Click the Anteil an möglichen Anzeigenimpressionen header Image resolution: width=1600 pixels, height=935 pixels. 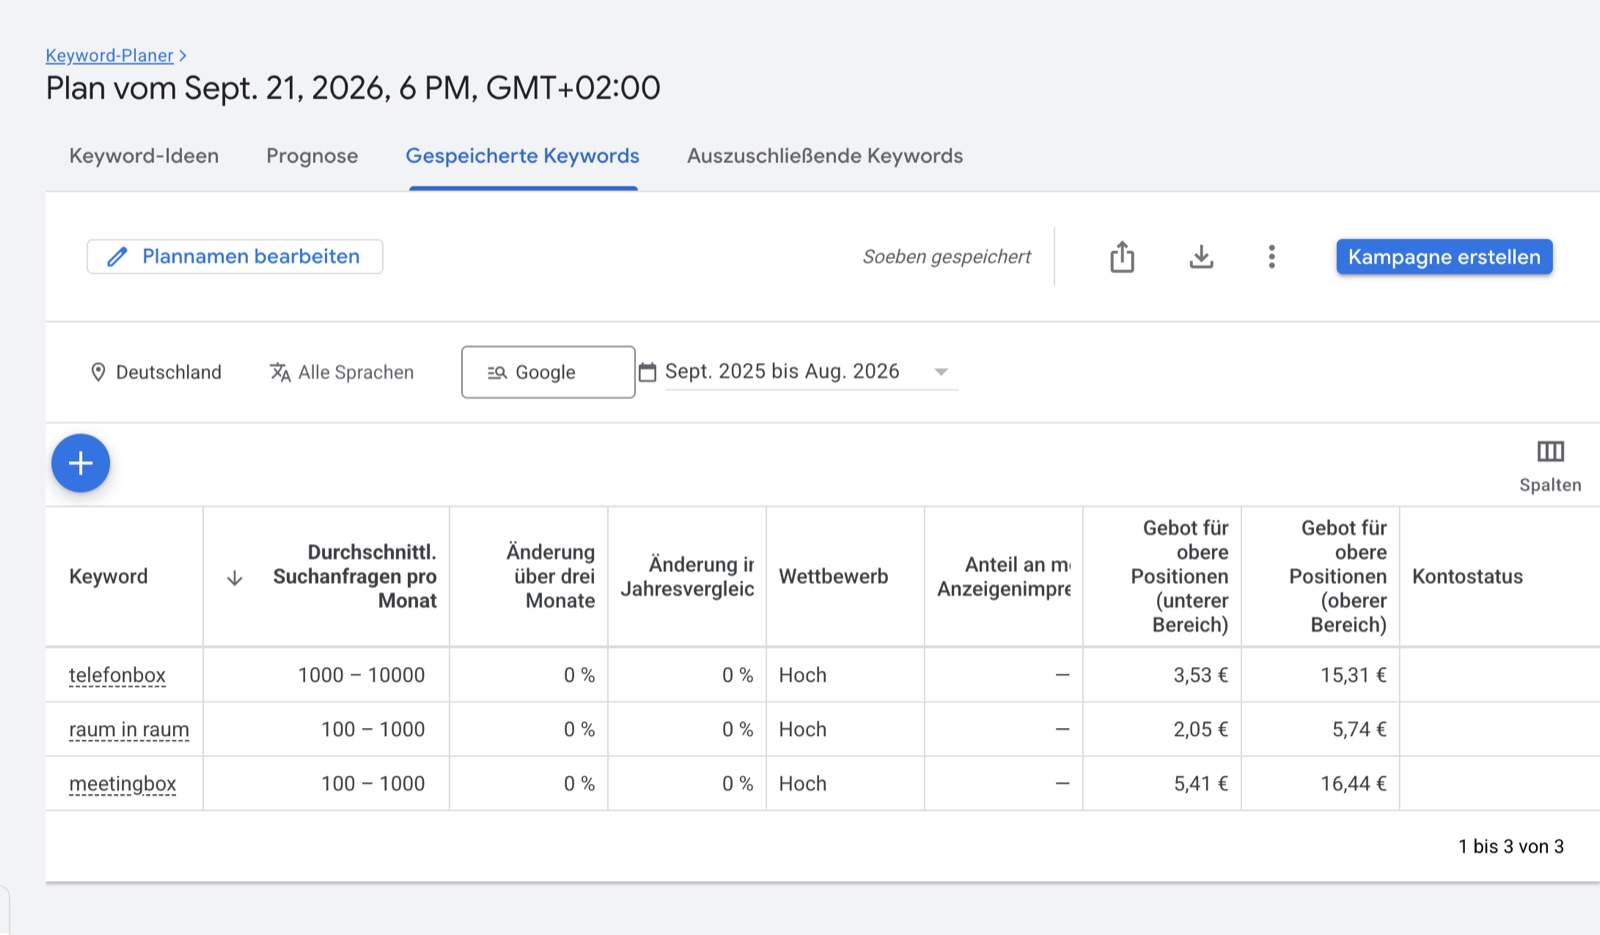tap(1004, 577)
